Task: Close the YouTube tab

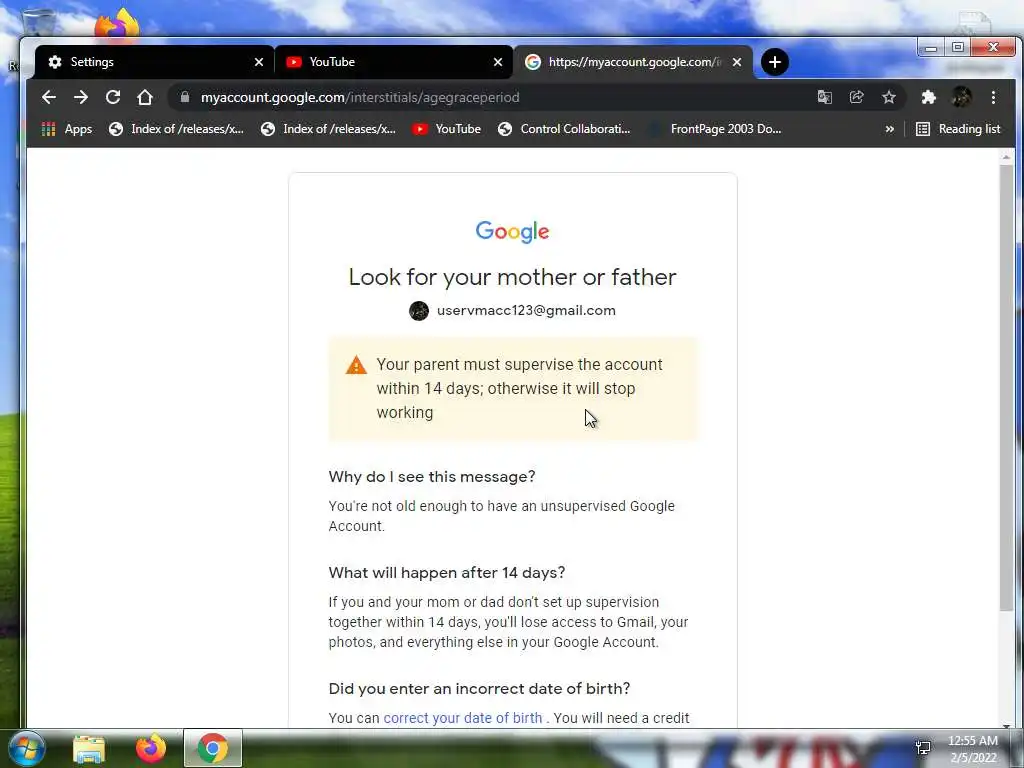Action: pos(498,62)
